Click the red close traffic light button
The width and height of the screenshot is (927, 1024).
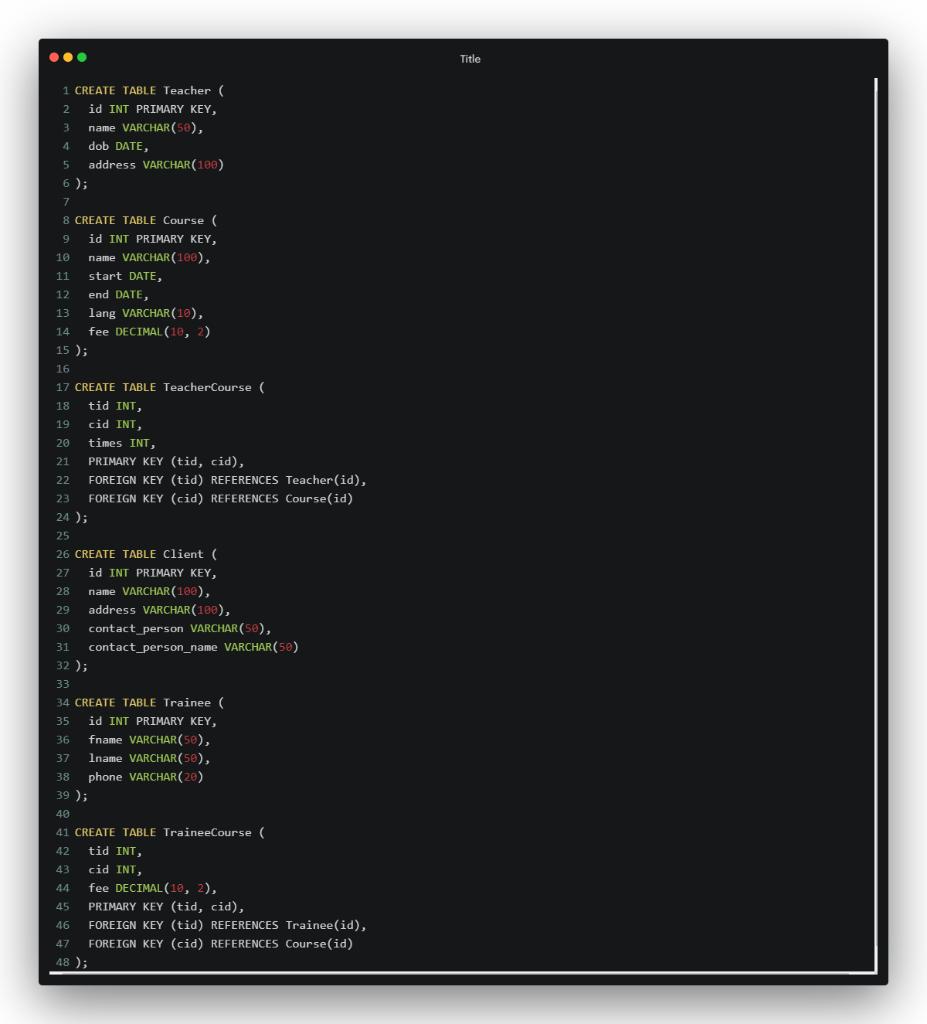[x=54, y=59]
